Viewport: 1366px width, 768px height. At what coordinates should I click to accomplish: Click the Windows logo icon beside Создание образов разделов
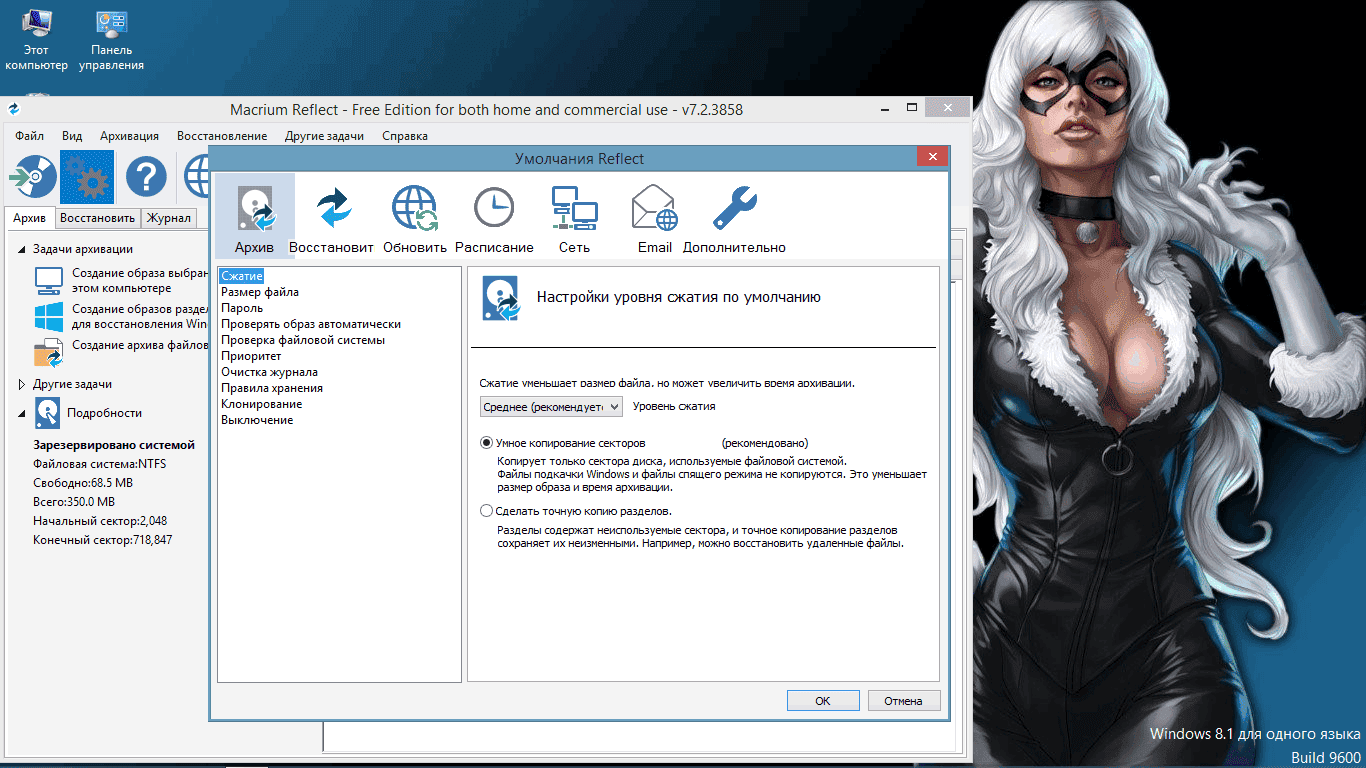tap(48, 317)
